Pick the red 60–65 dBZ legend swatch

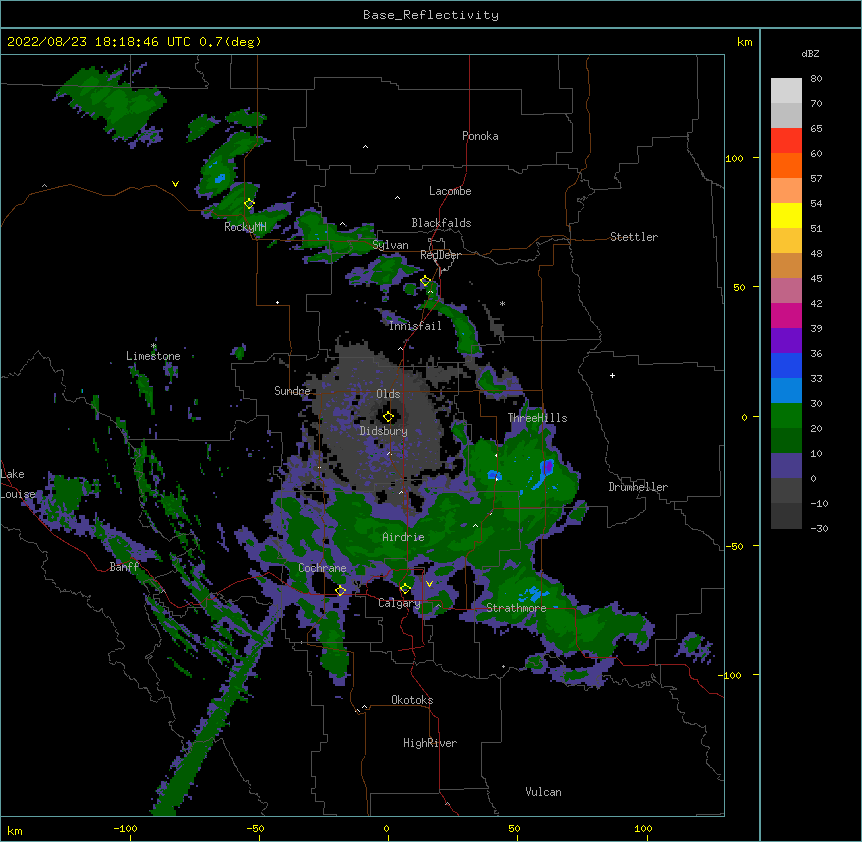(x=786, y=141)
